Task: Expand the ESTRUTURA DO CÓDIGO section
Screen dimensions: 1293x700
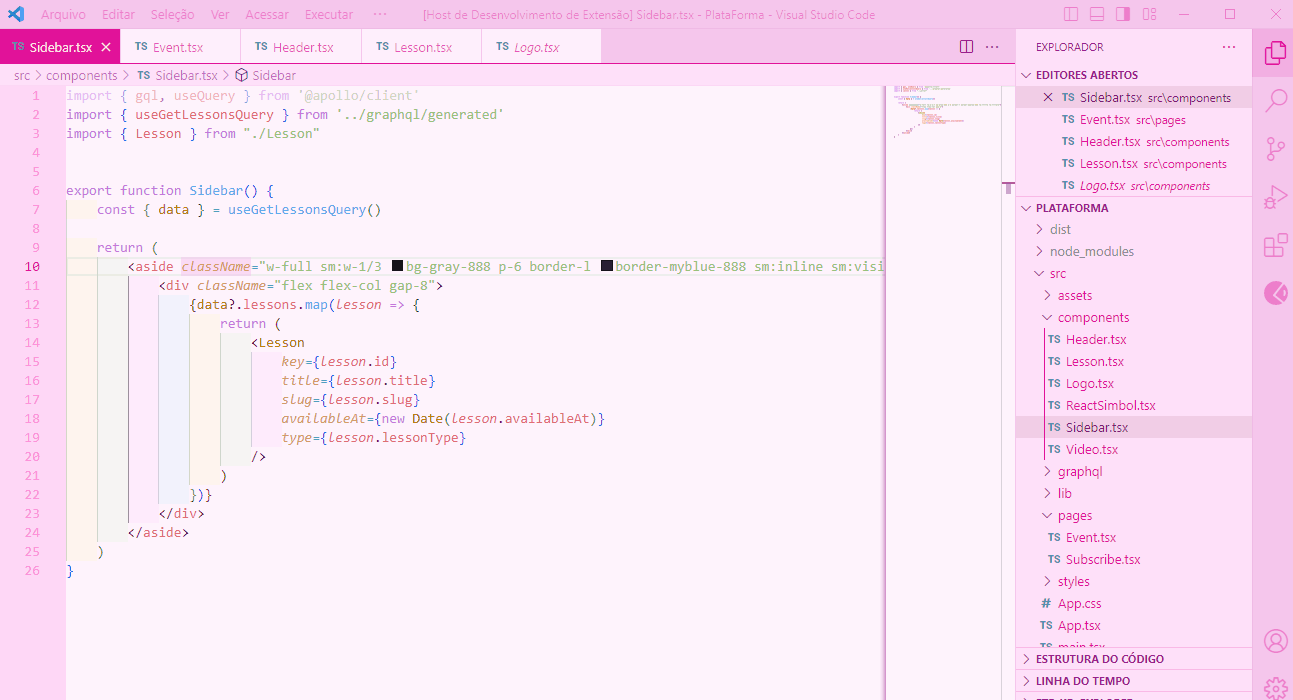Action: (x=1100, y=658)
